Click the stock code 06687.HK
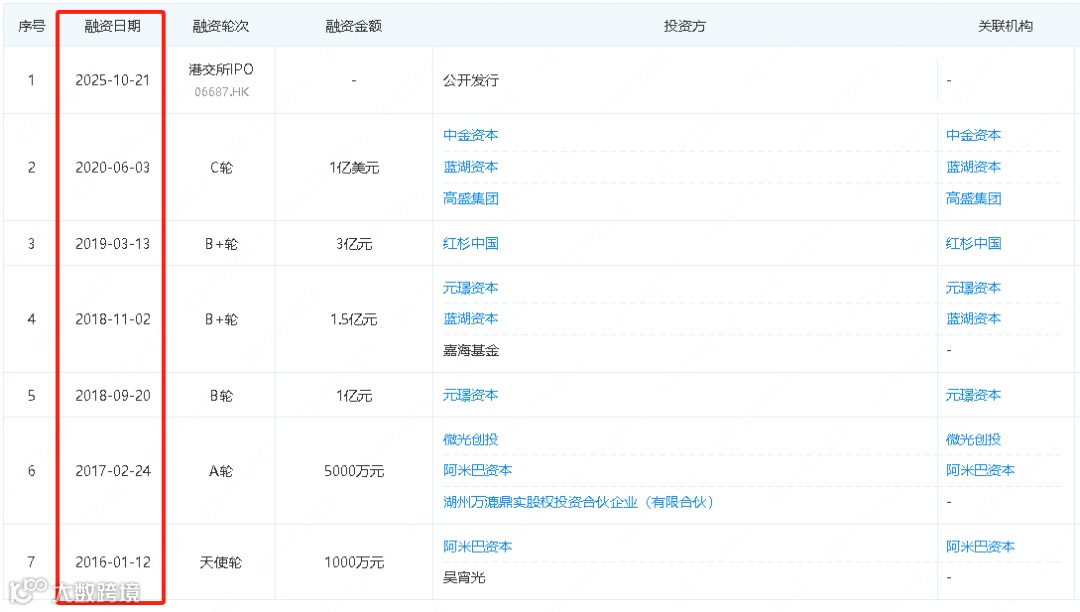This screenshot has width=1080, height=612. point(221,92)
